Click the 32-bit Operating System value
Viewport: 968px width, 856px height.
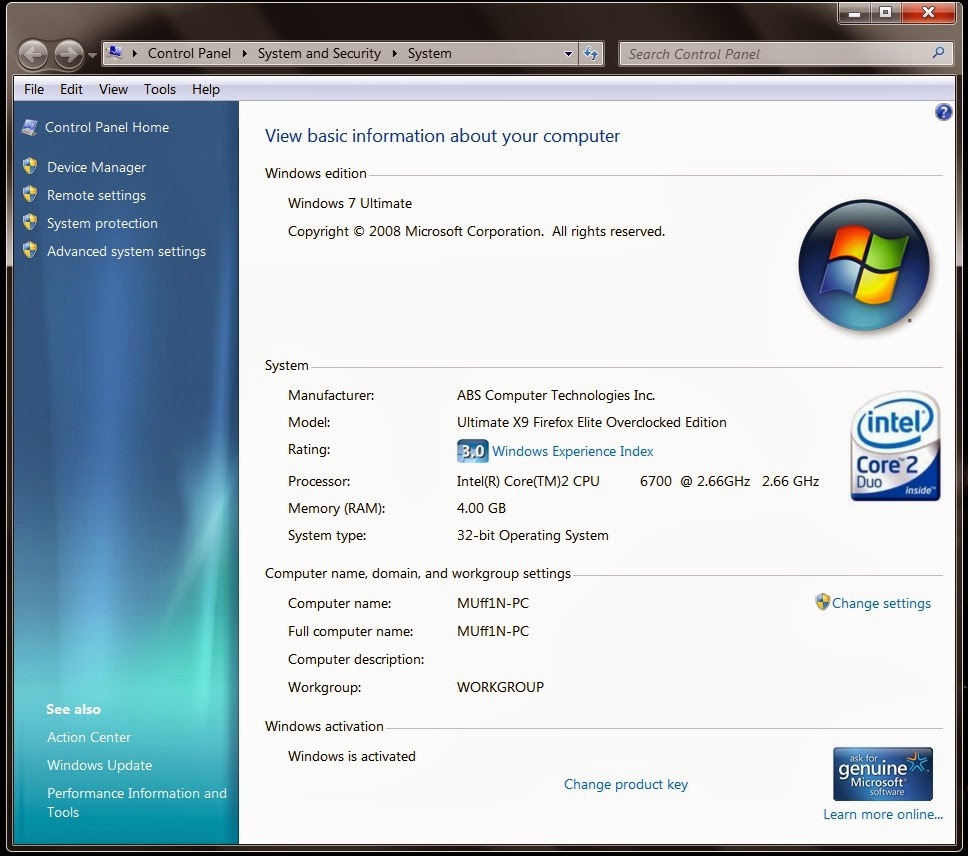[532, 536]
